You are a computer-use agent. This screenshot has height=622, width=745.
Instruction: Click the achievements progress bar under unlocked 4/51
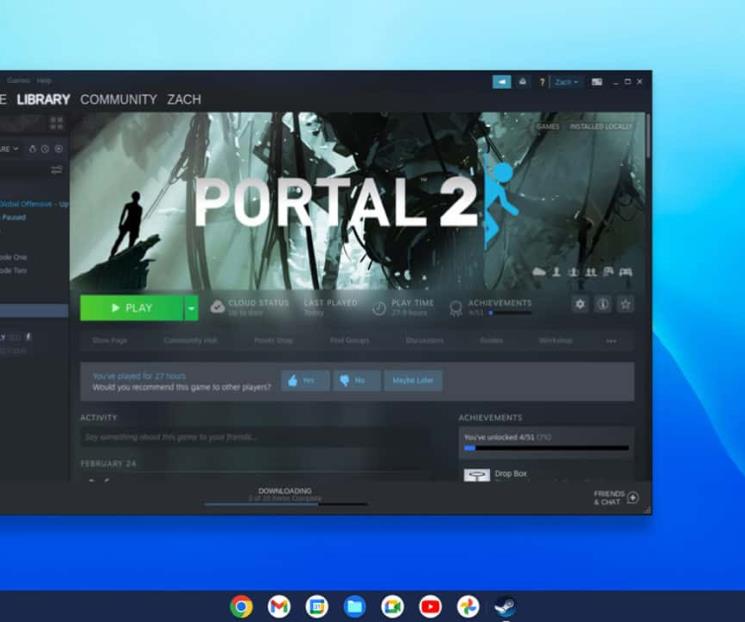pos(546,448)
